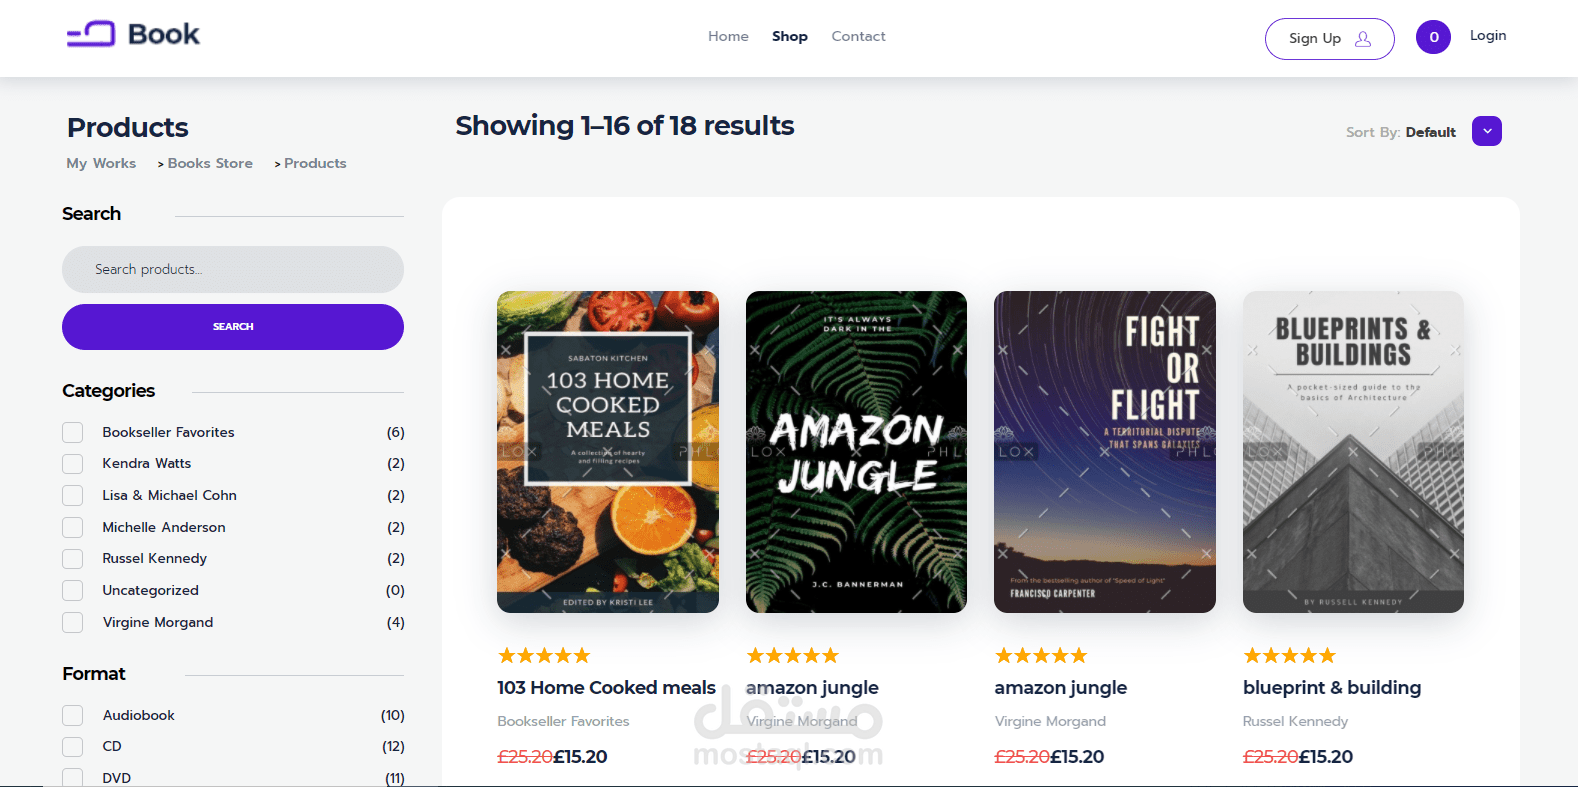
Task: Go to the Home menu item
Action: pyautogui.click(x=728, y=36)
